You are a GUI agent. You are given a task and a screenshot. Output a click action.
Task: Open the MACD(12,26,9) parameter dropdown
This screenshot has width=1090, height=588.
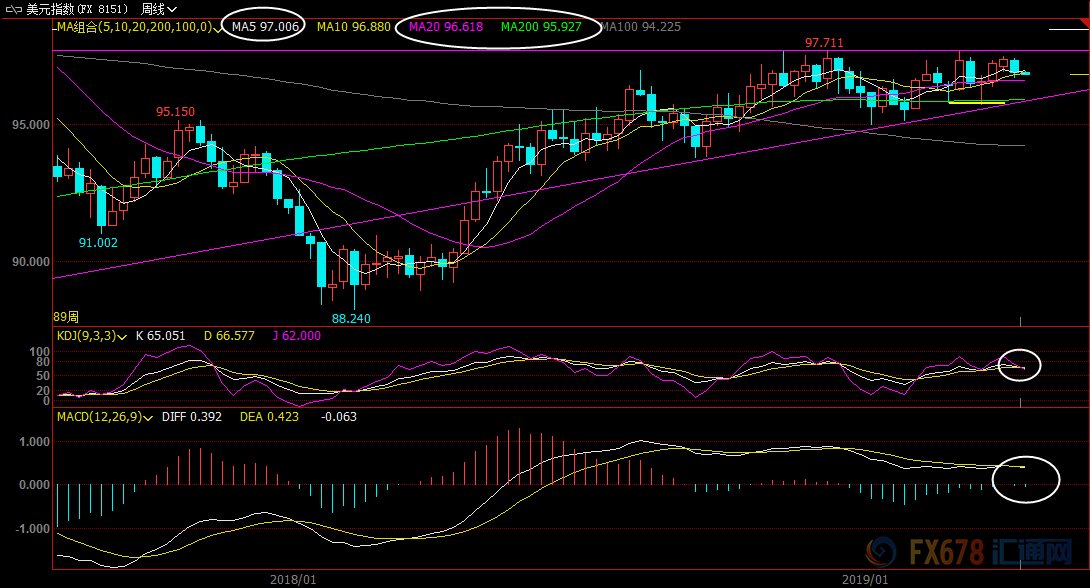pos(148,418)
